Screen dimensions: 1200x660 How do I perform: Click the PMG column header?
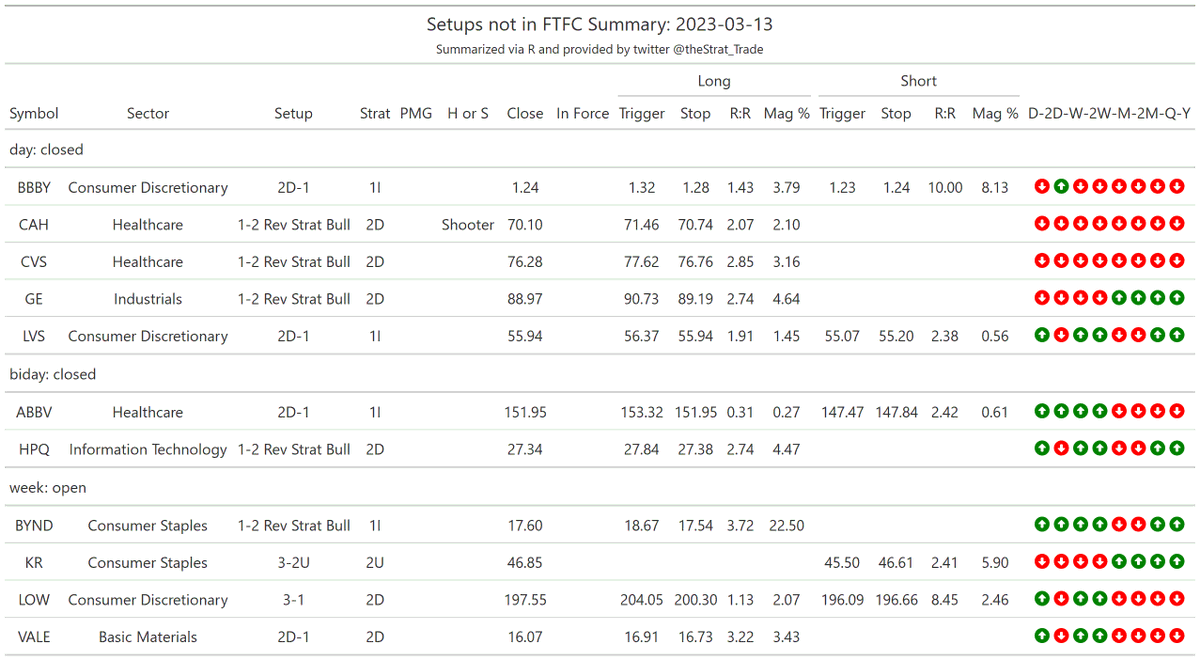pyautogui.click(x=416, y=113)
